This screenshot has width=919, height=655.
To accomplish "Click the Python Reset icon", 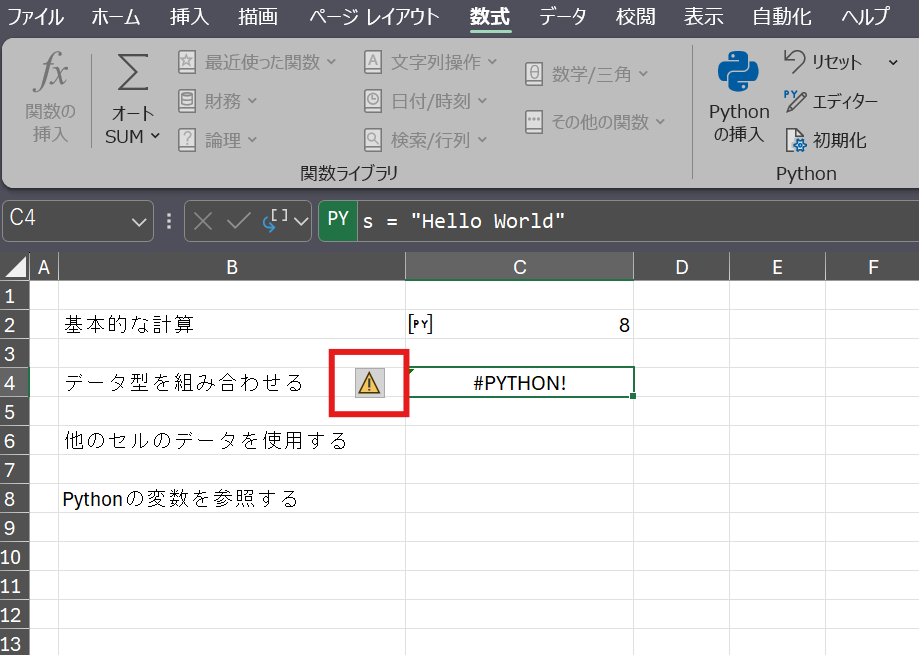I will click(x=795, y=61).
